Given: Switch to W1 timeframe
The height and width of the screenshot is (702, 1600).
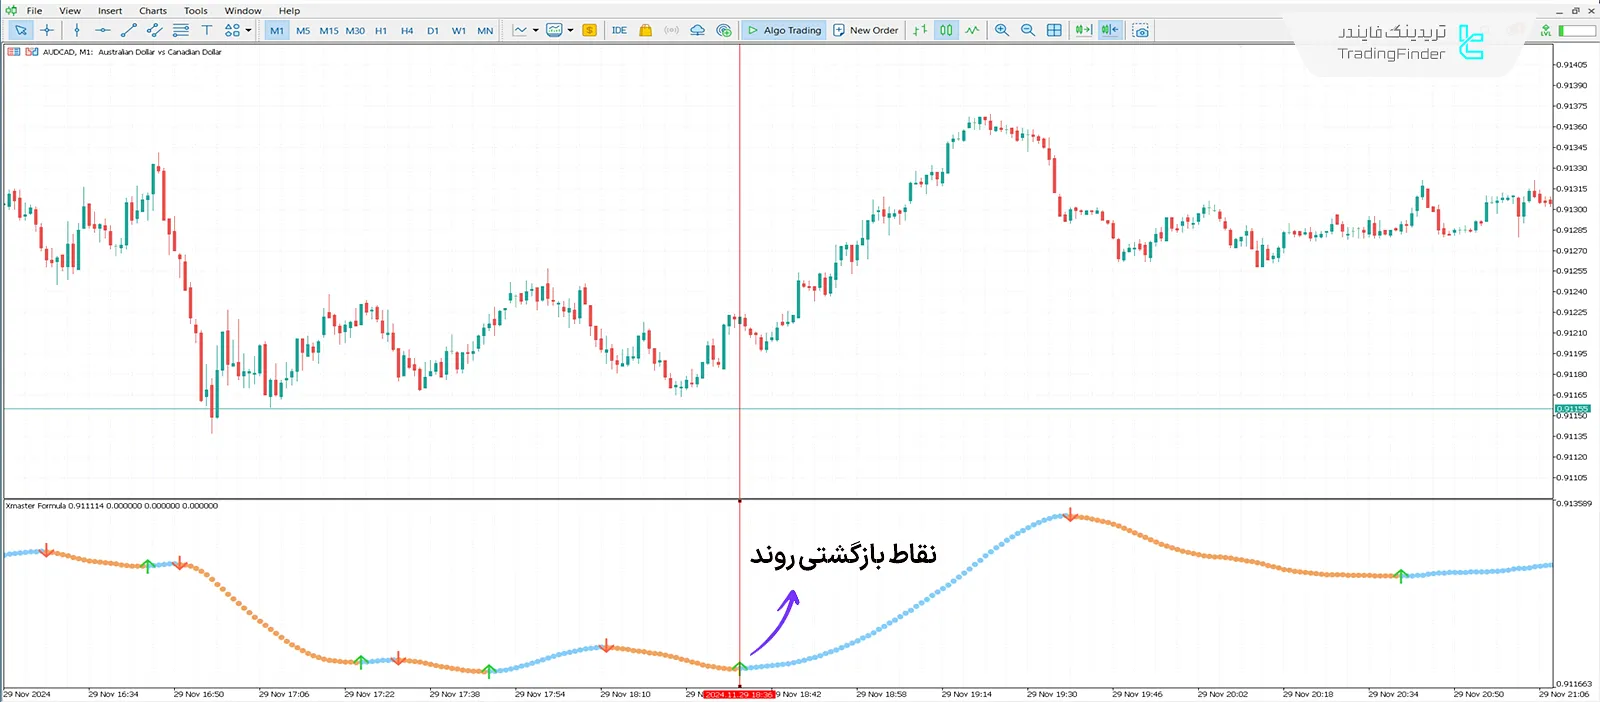Looking at the screenshot, I should [x=459, y=31].
